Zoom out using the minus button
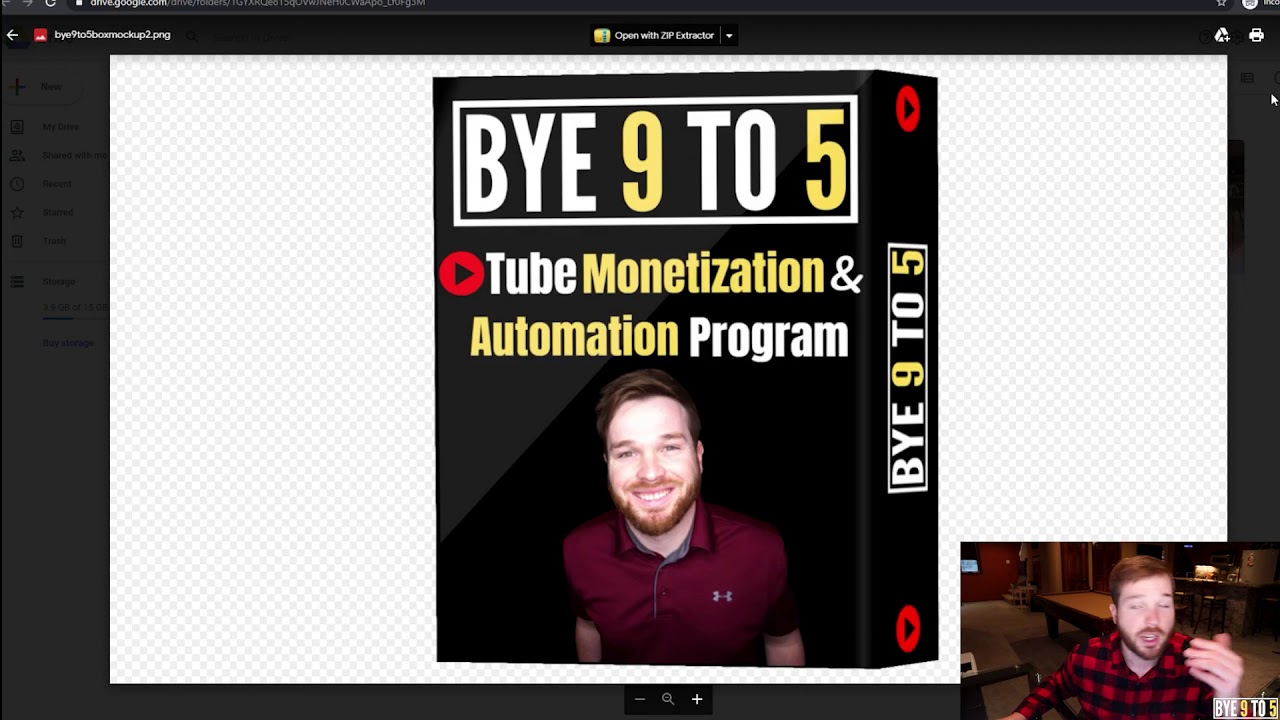The width and height of the screenshot is (1280, 720). (640, 699)
